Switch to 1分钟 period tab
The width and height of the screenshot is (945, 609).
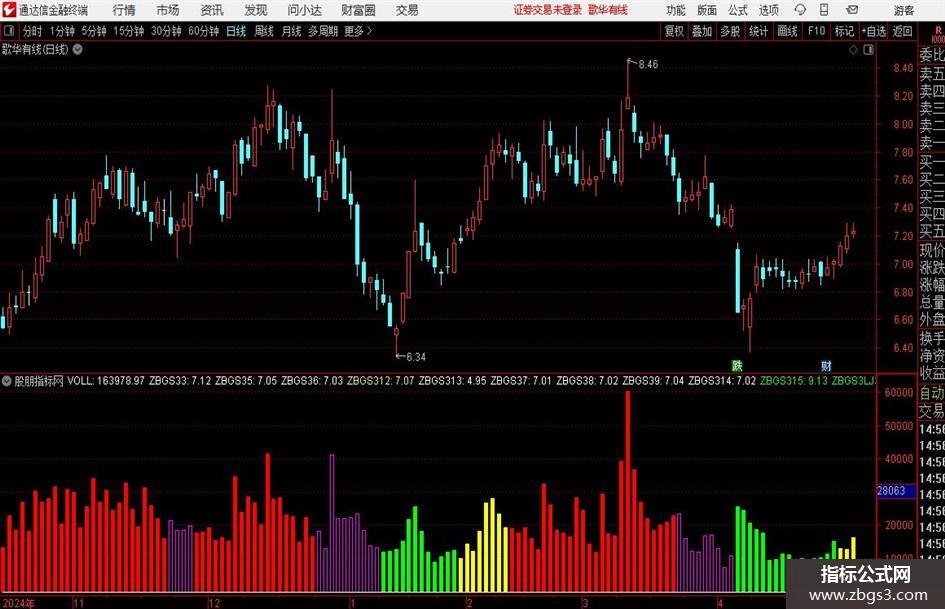tap(61, 31)
